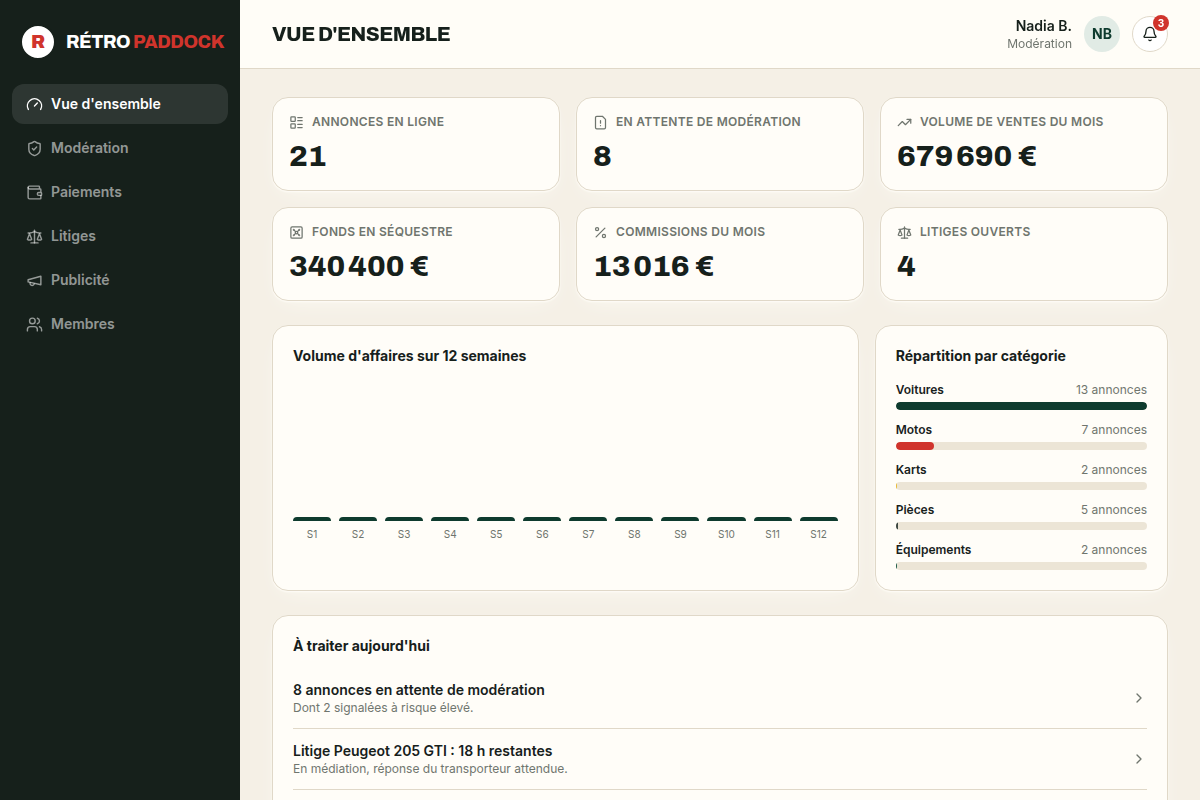Click the list icon on Annonces en ligne card
This screenshot has height=800, width=1200.
pos(296,122)
